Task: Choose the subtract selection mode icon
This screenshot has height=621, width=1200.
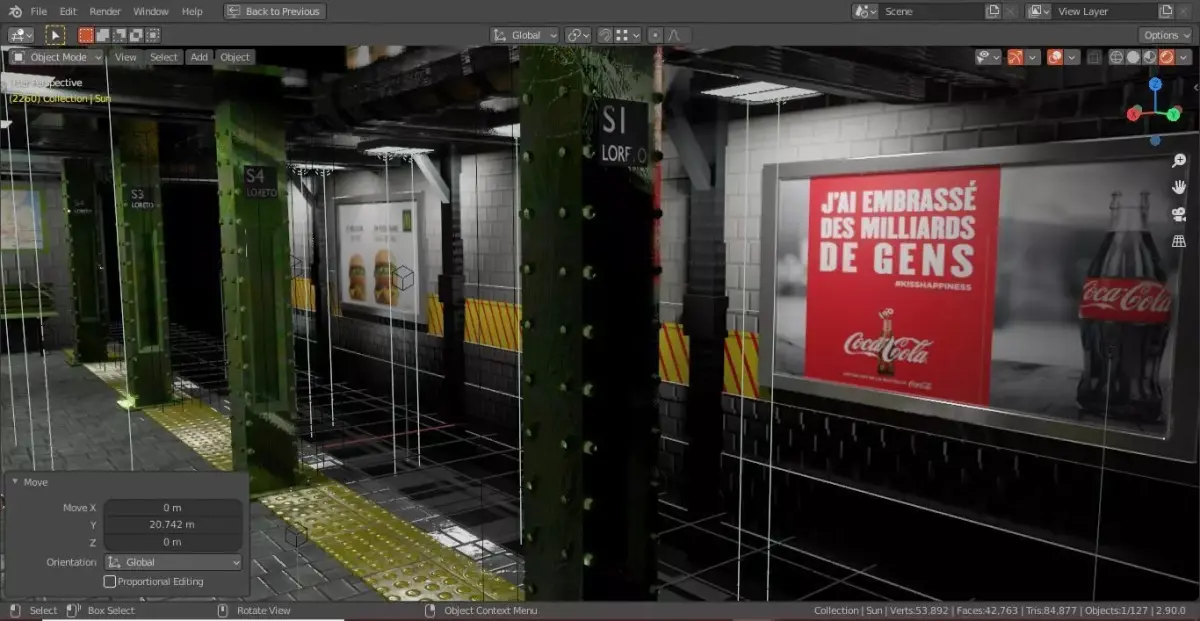Action: [119, 35]
